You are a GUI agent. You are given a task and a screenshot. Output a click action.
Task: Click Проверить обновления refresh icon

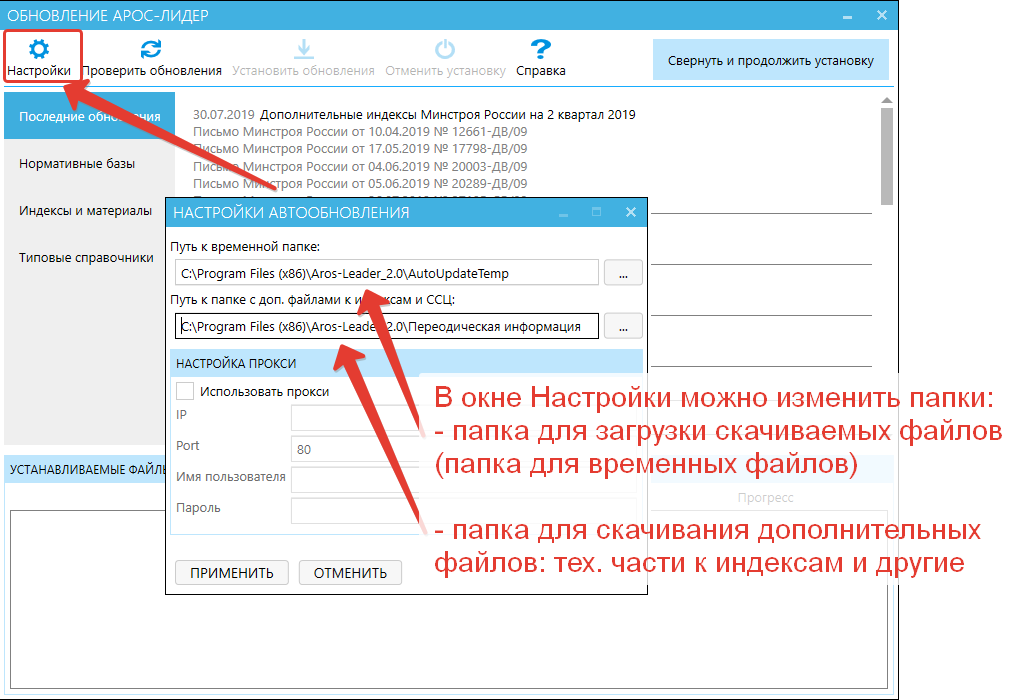[x=151, y=49]
